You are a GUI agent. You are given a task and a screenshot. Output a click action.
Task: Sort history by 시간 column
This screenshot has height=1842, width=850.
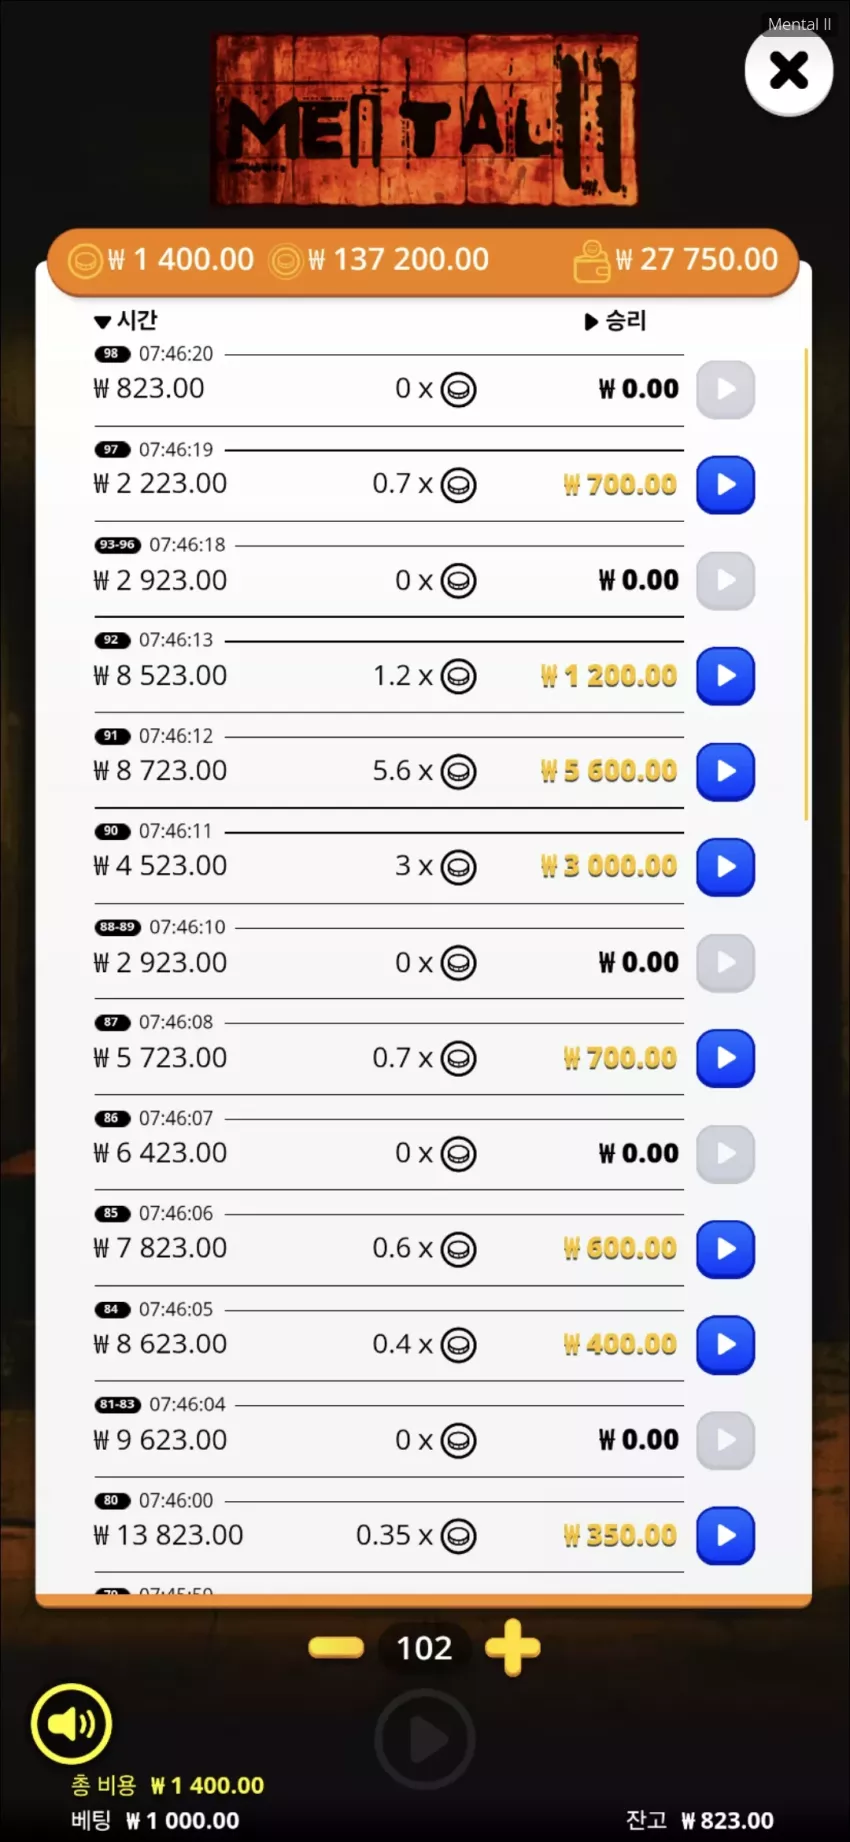[126, 321]
